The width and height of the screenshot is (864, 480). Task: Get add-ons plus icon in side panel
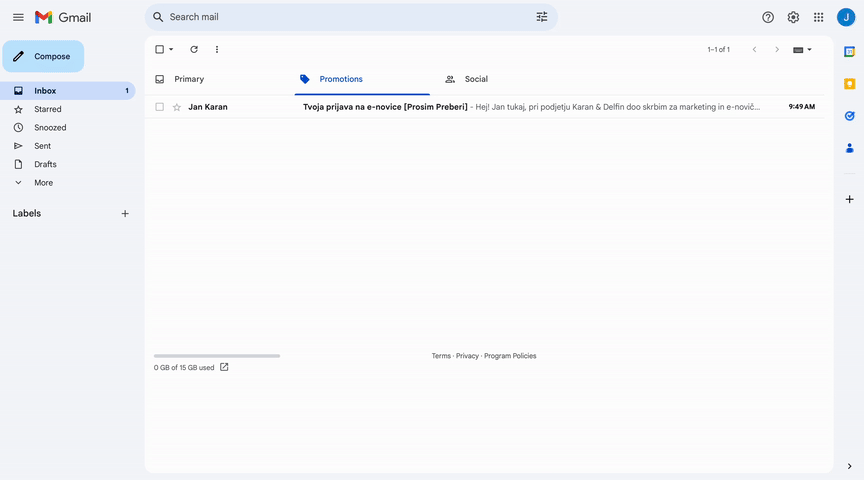click(849, 199)
